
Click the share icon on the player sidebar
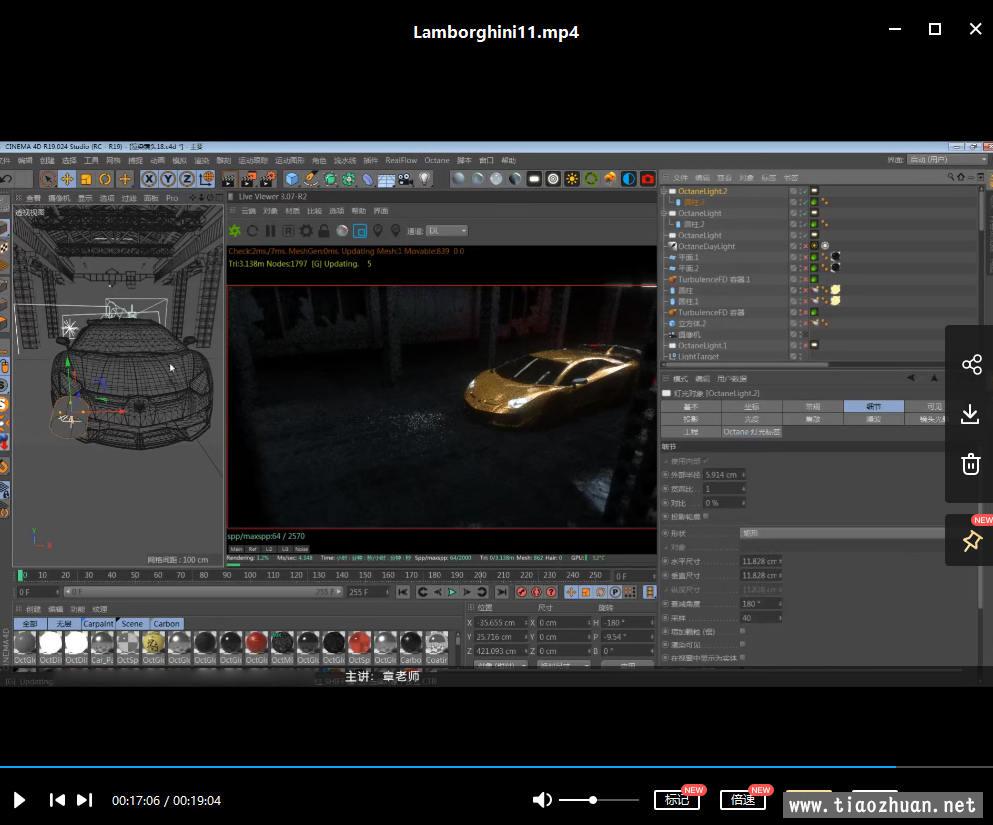point(971,364)
